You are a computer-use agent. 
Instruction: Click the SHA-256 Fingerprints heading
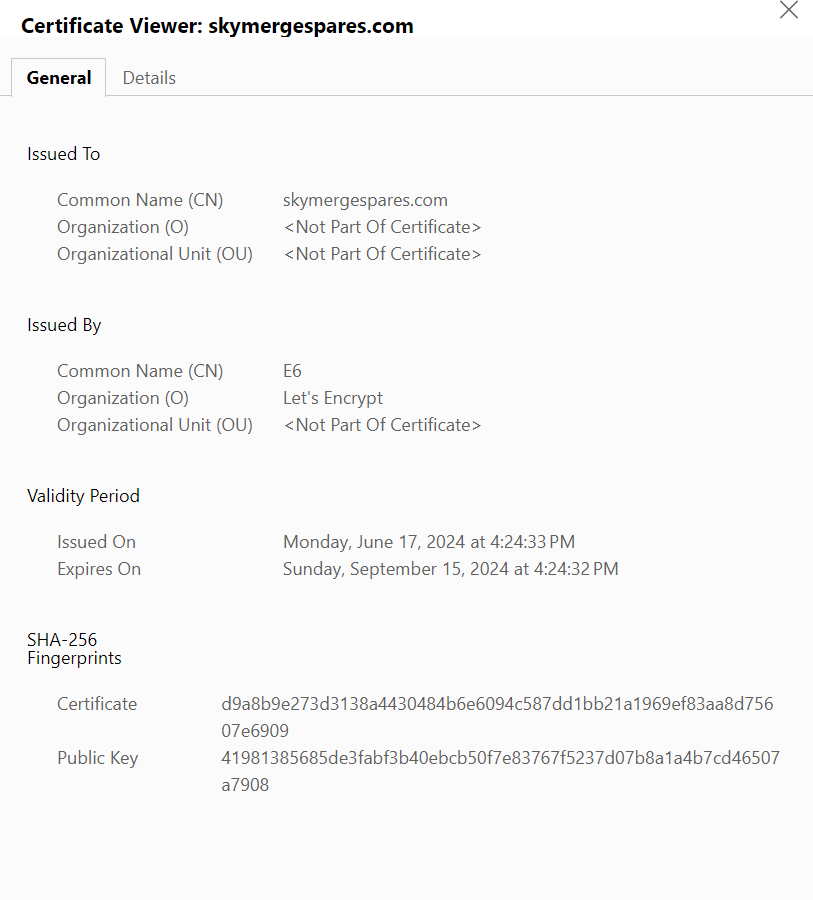coord(74,649)
